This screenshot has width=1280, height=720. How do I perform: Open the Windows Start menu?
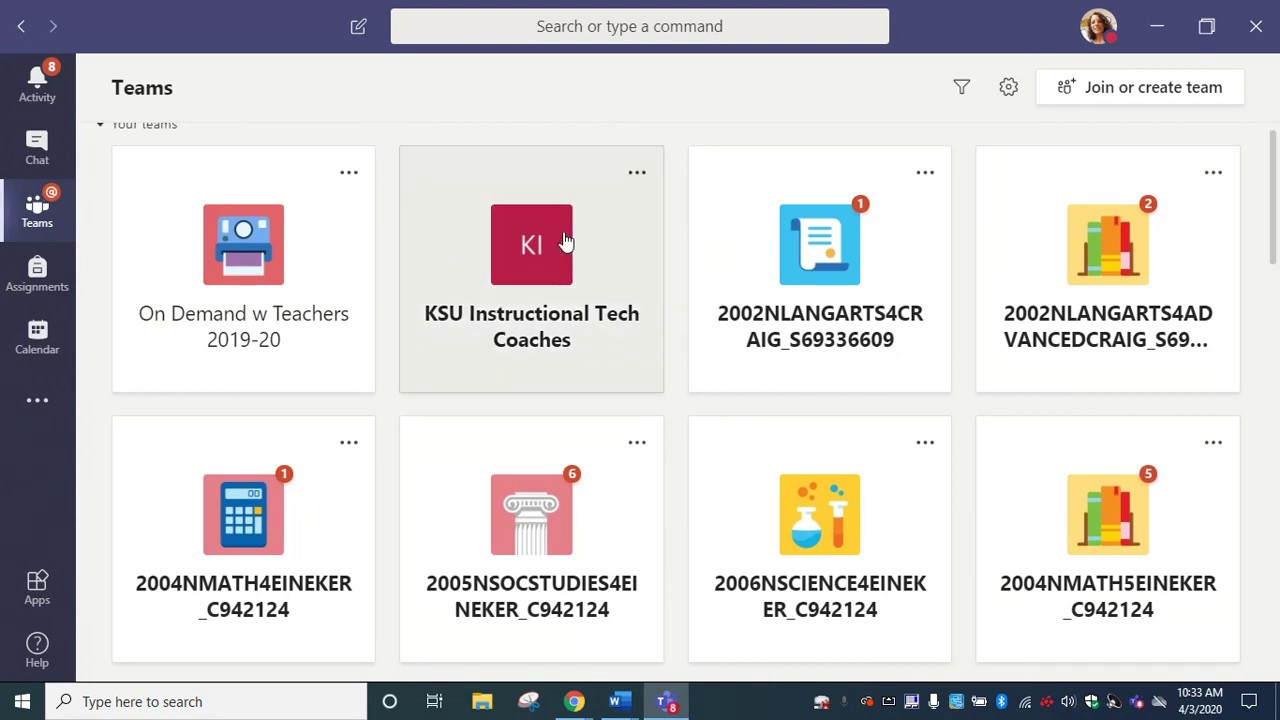coord(22,701)
